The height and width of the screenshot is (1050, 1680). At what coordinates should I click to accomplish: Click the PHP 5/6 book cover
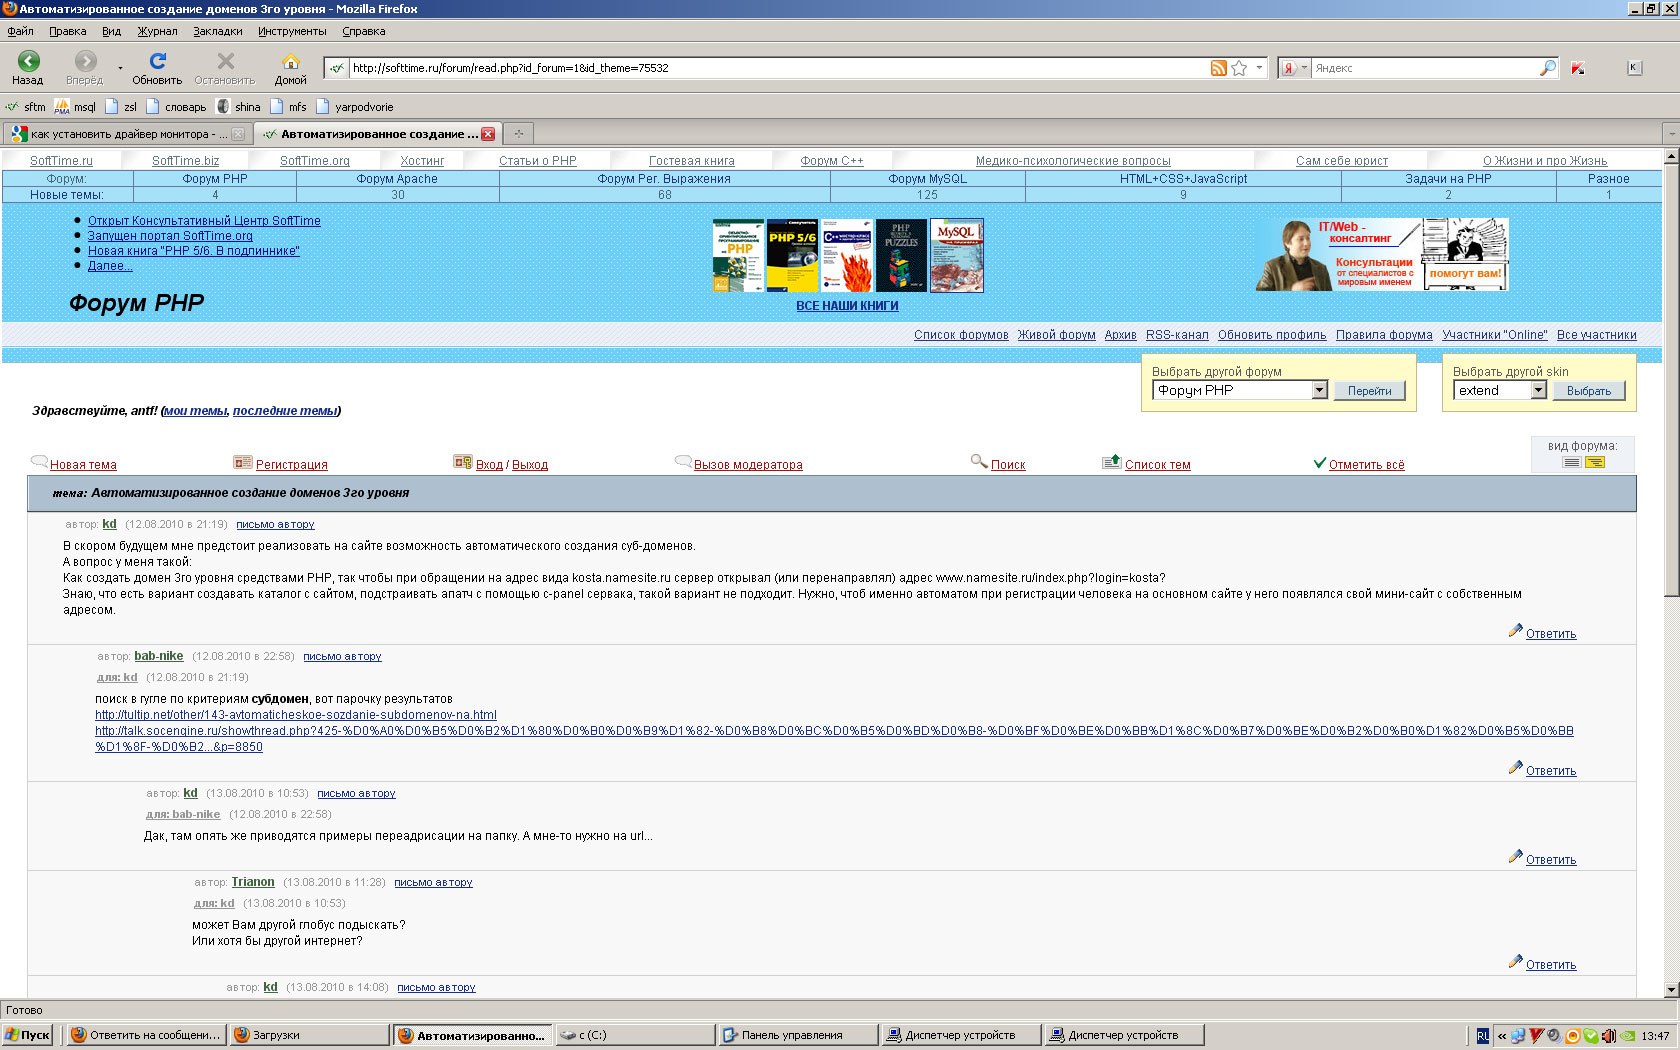793,256
